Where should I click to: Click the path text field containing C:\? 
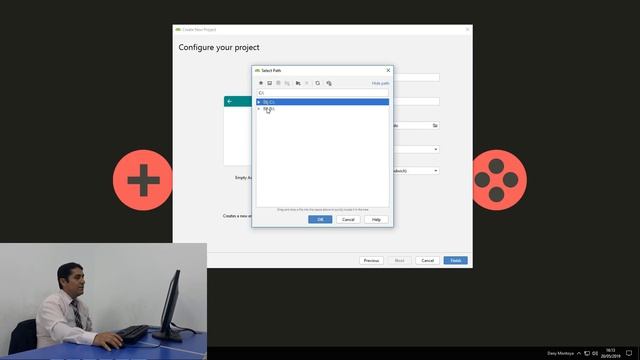click(x=322, y=93)
